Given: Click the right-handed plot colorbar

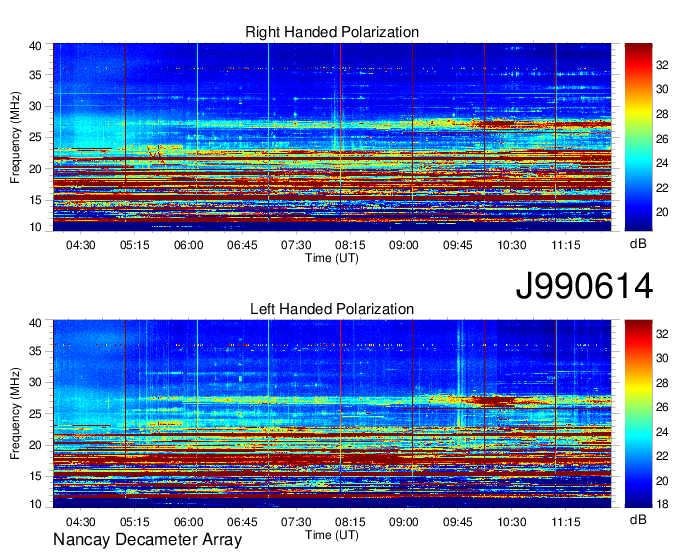Looking at the screenshot, I should click(638, 137).
